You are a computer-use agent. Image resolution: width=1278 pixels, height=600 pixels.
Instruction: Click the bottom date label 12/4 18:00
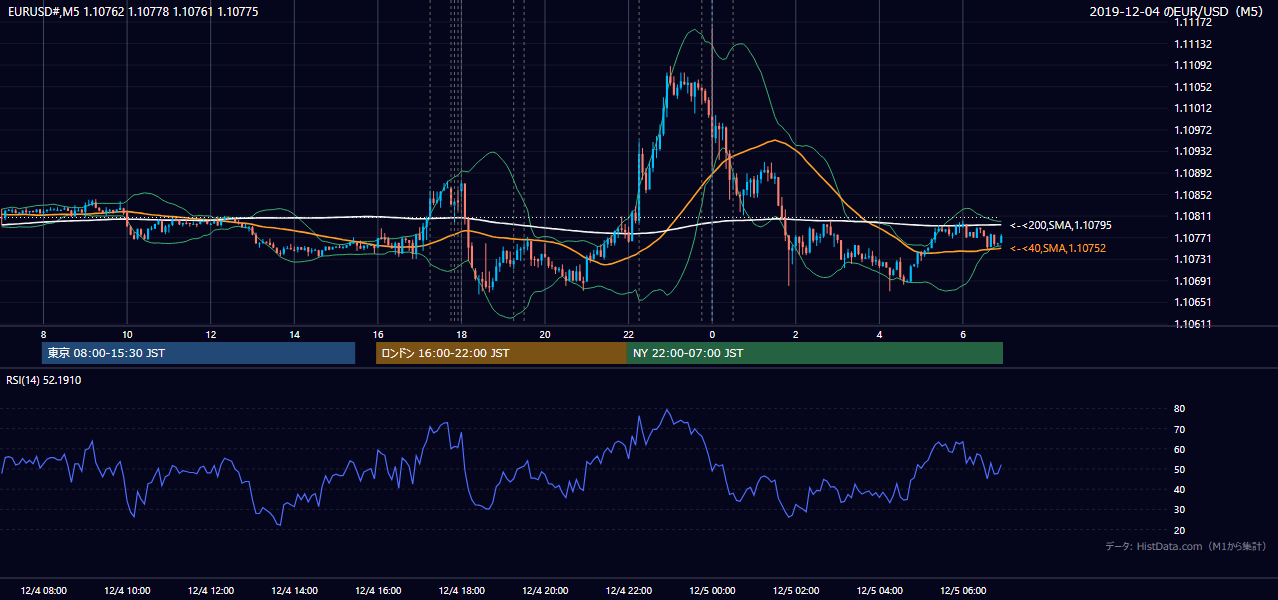pyautogui.click(x=461, y=591)
